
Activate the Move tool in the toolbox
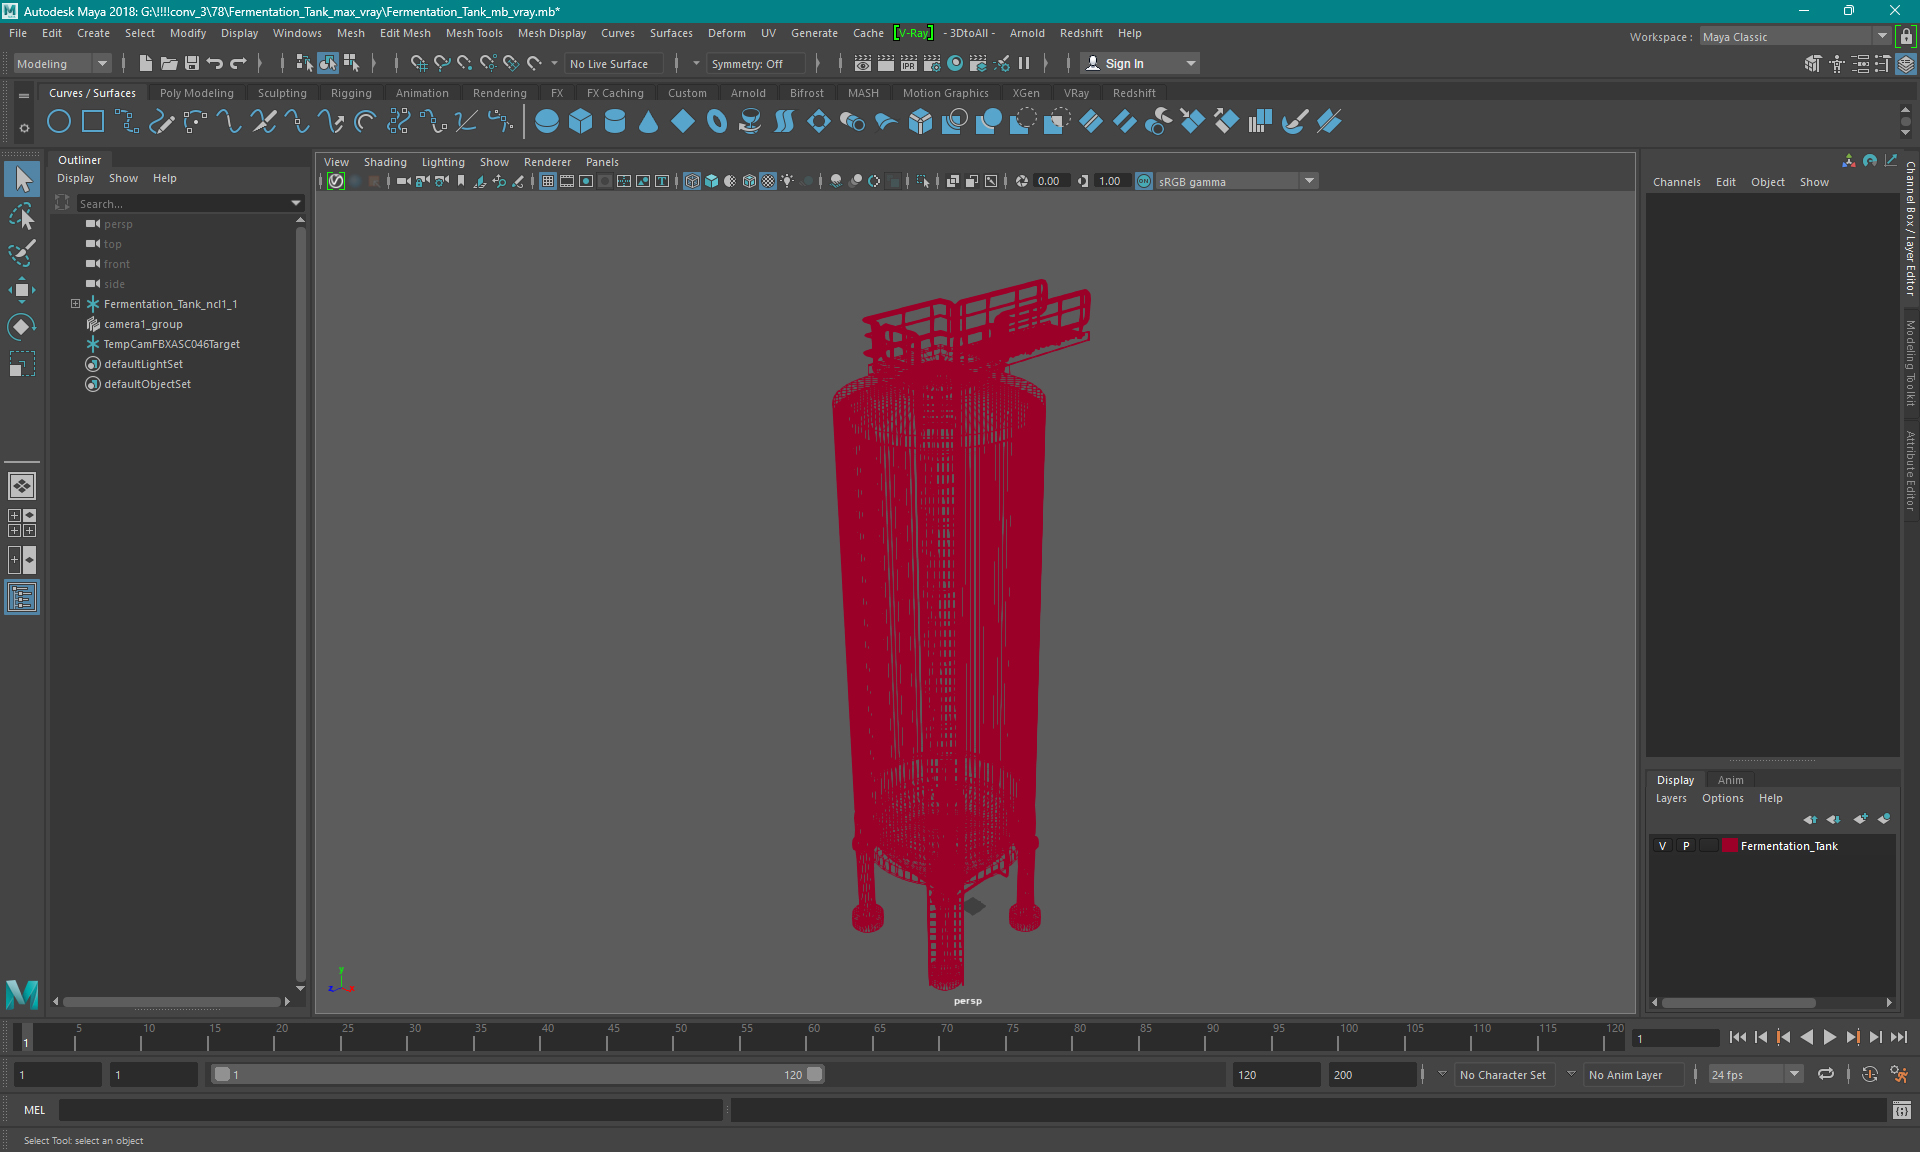[22, 290]
